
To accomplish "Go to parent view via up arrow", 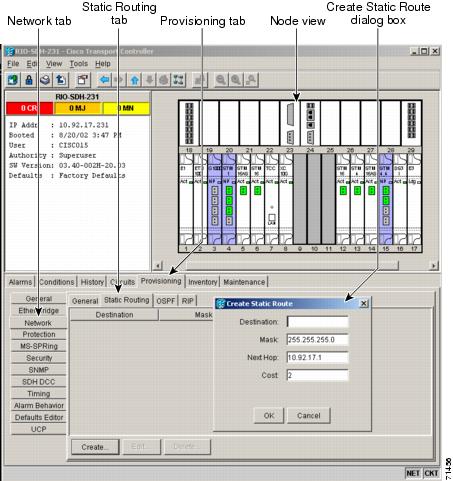I will pyautogui.click(x=135, y=80).
